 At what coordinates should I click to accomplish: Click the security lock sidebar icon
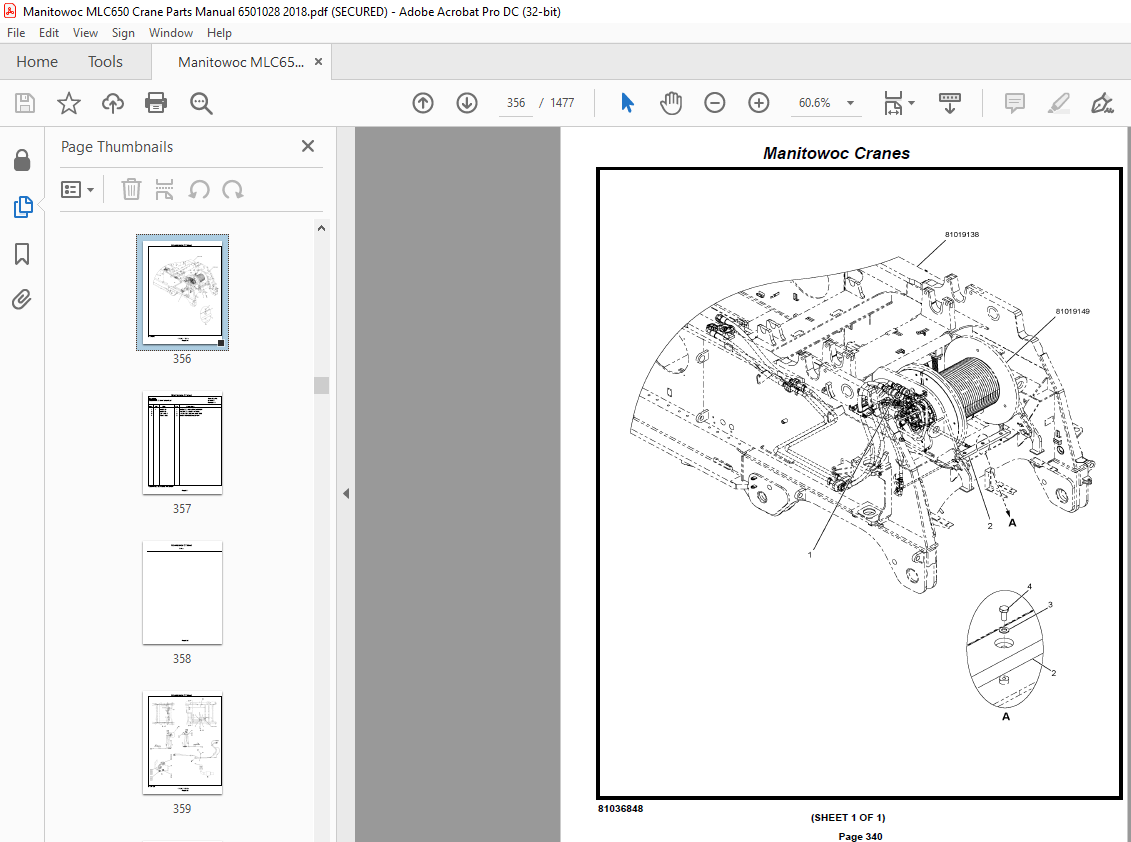click(x=22, y=160)
